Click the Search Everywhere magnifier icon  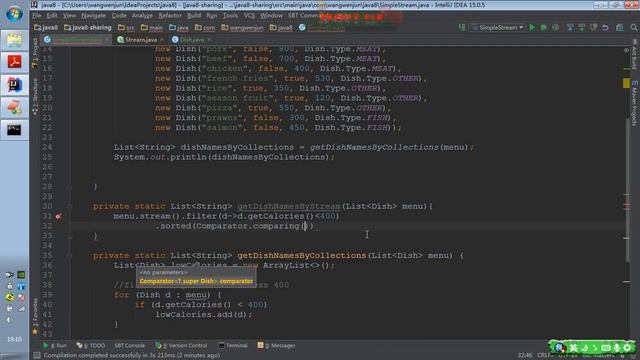point(633,27)
